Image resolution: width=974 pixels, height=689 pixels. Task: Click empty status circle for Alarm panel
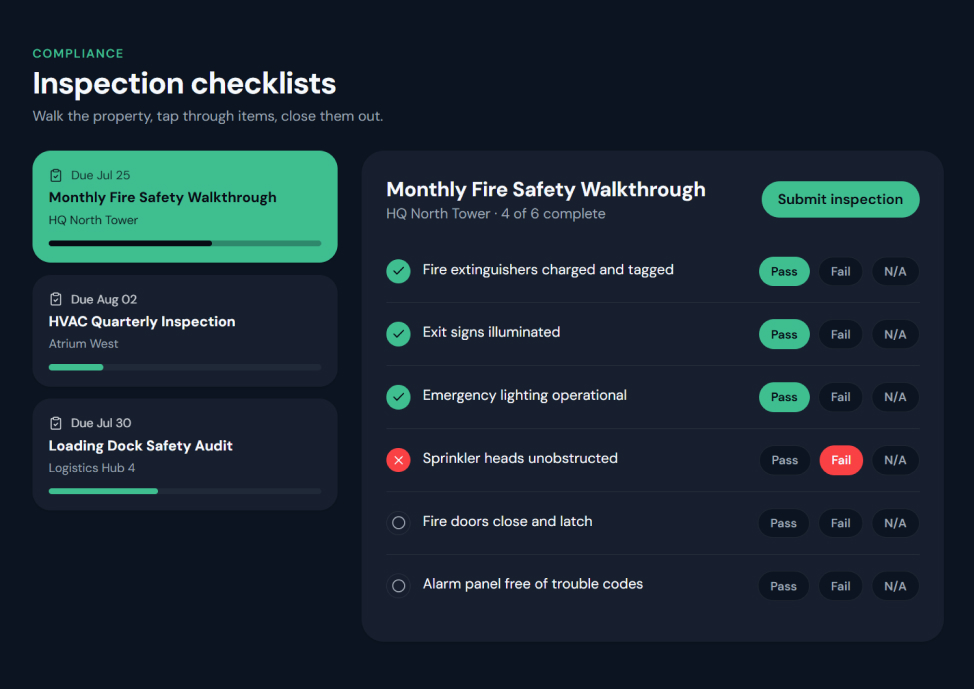tap(398, 585)
